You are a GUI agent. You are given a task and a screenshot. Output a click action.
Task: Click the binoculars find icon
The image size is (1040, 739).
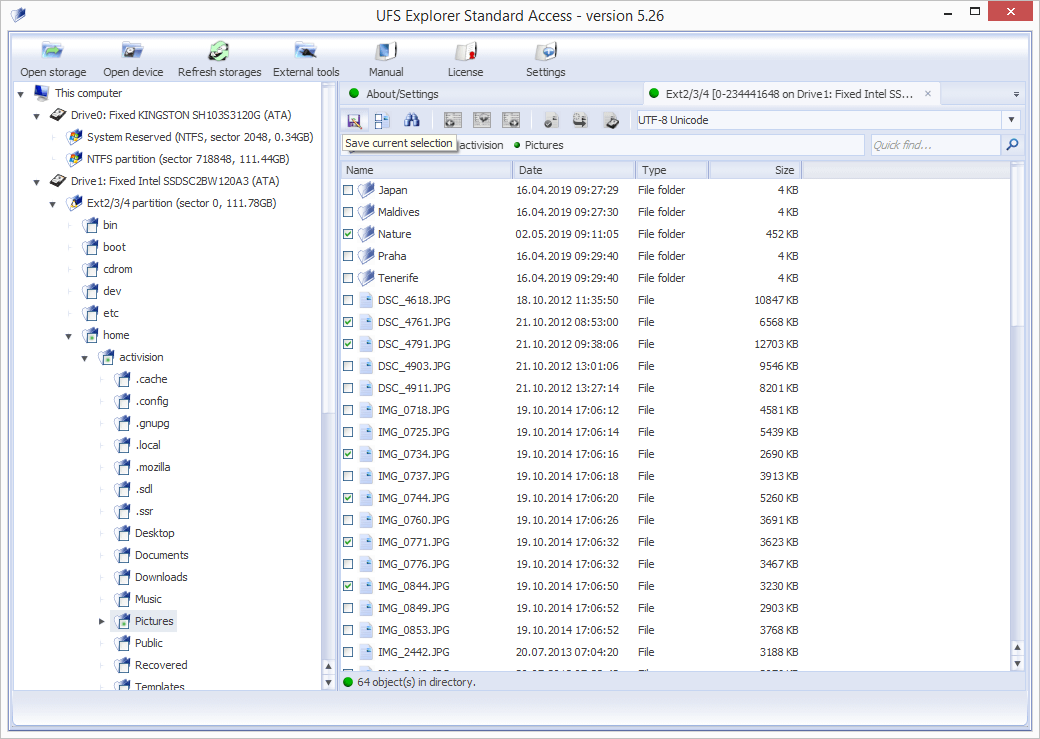[411, 120]
